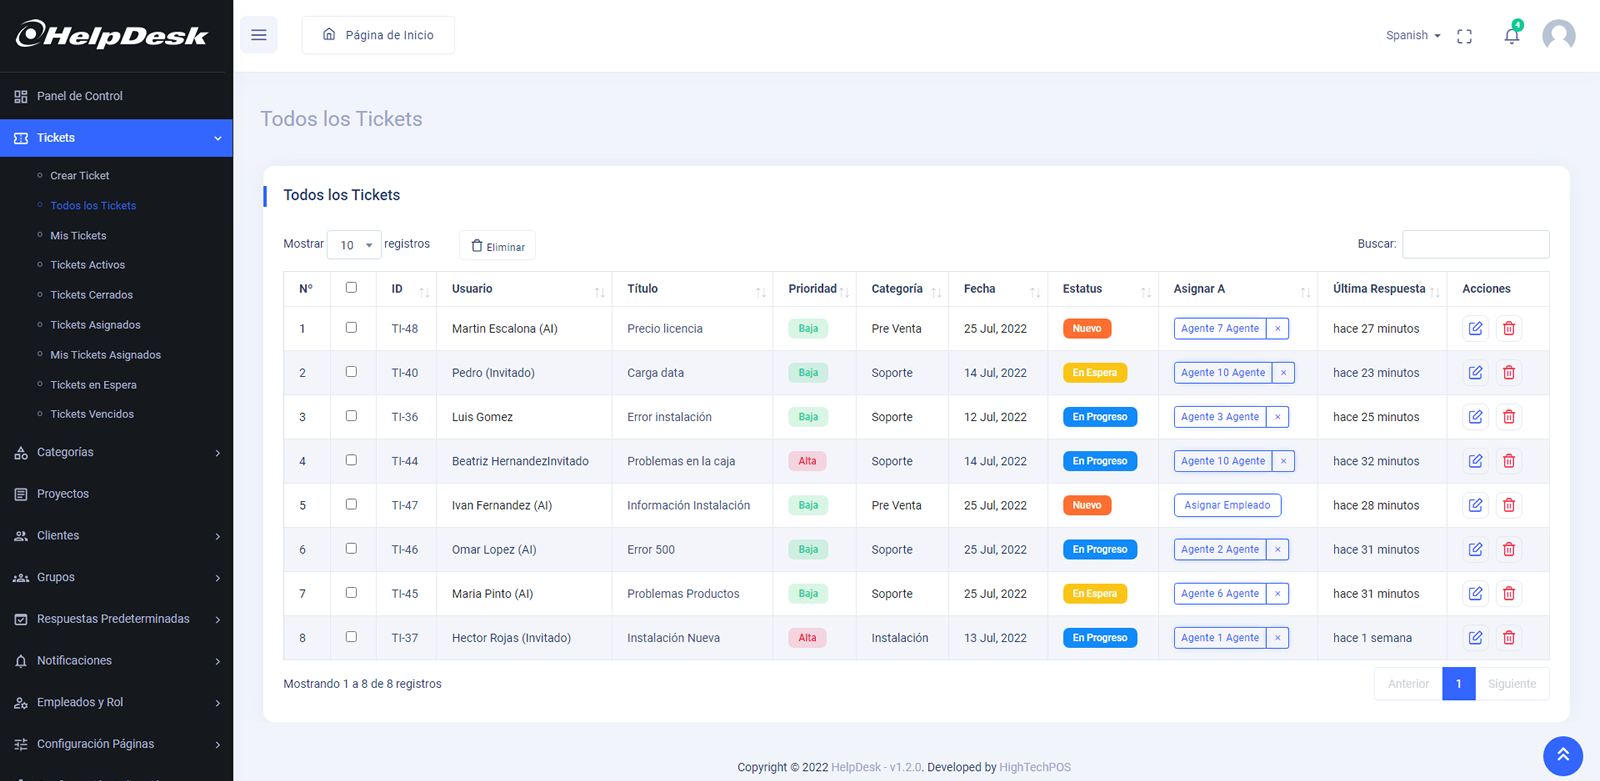Tick the select-all header checkbox

351,288
